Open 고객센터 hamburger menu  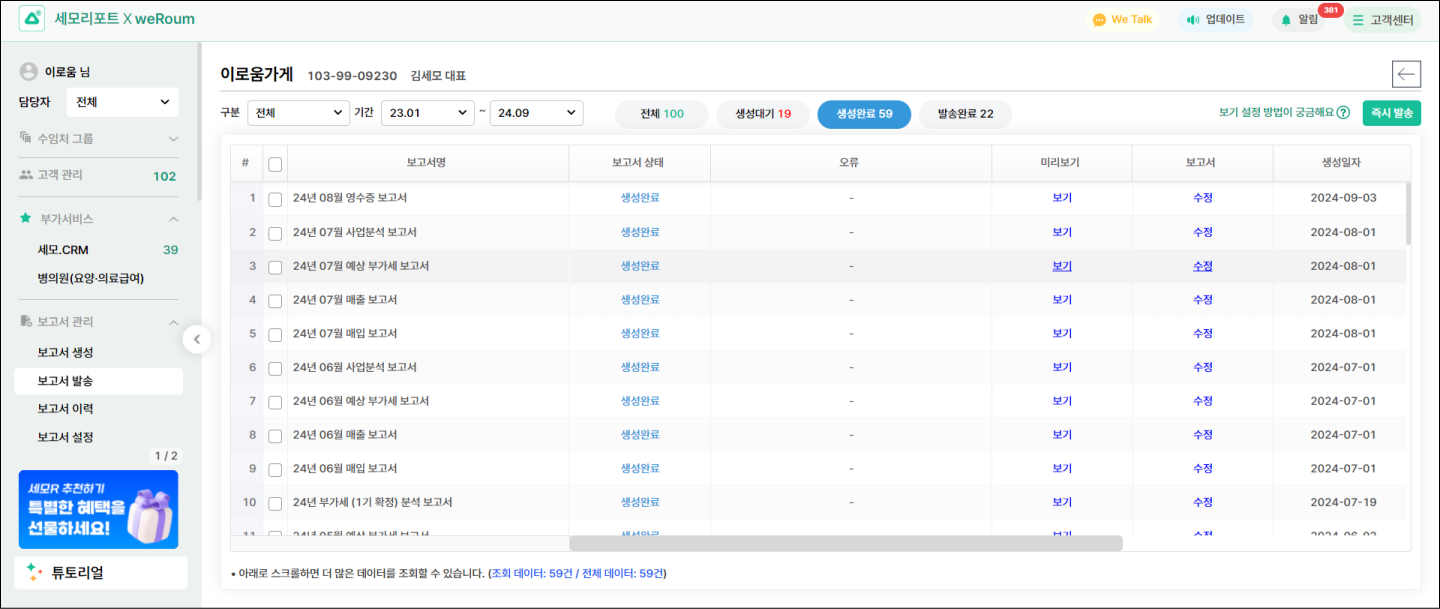tap(1357, 20)
